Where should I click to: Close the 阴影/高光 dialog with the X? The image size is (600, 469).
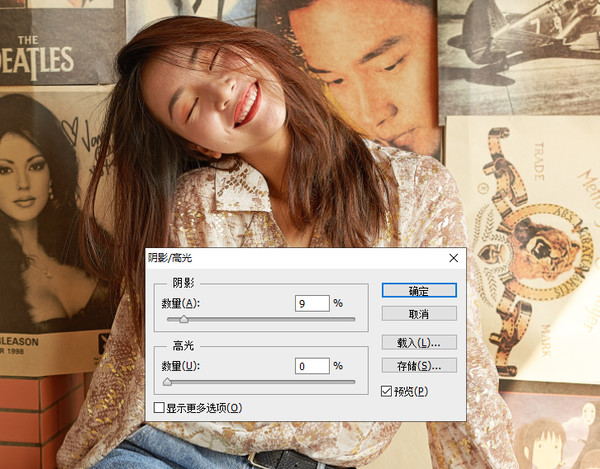(x=453, y=258)
